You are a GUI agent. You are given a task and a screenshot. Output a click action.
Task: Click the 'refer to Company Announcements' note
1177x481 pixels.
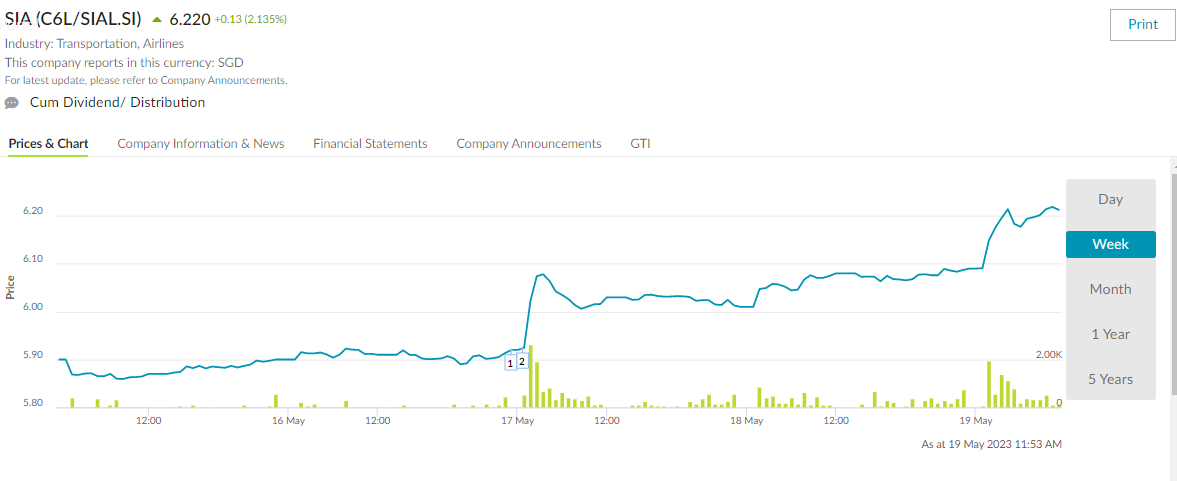[x=146, y=80]
